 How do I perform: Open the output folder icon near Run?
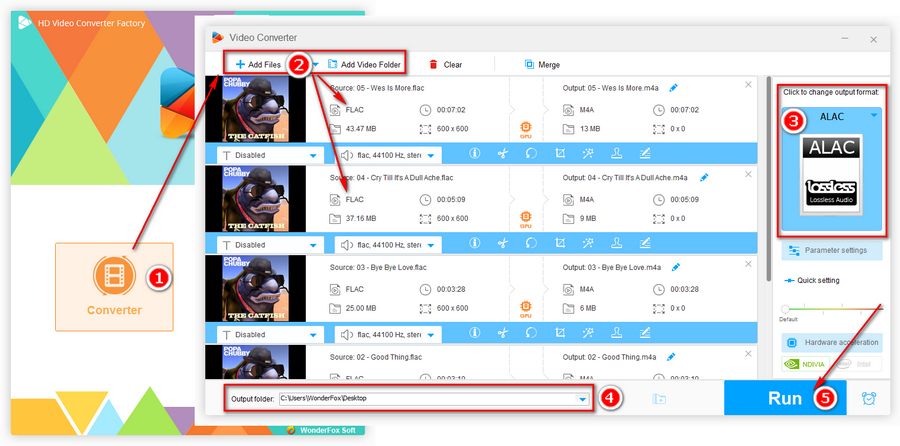pyautogui.click(x=659, y=399)
